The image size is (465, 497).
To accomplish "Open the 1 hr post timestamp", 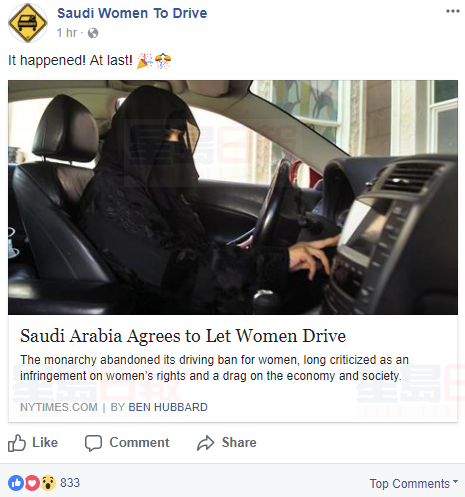I will pyautogui.click(x=67, y=33).
